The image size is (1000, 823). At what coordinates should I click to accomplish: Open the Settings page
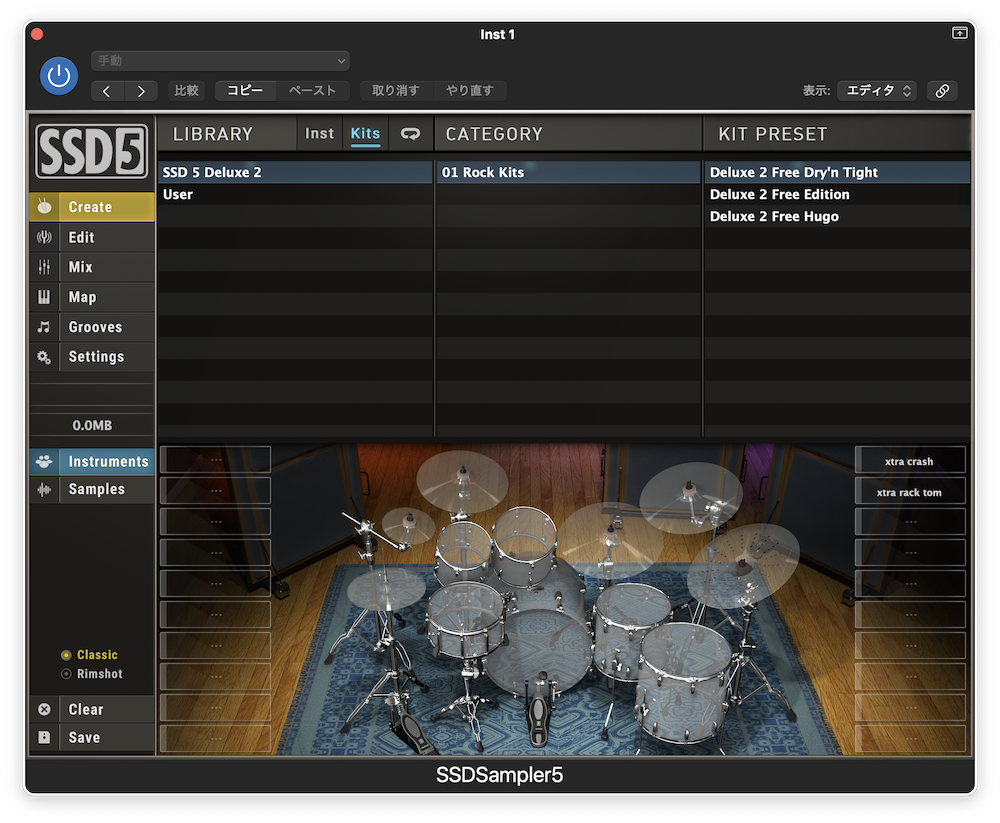pyautogui.click(x=92, y=357)
